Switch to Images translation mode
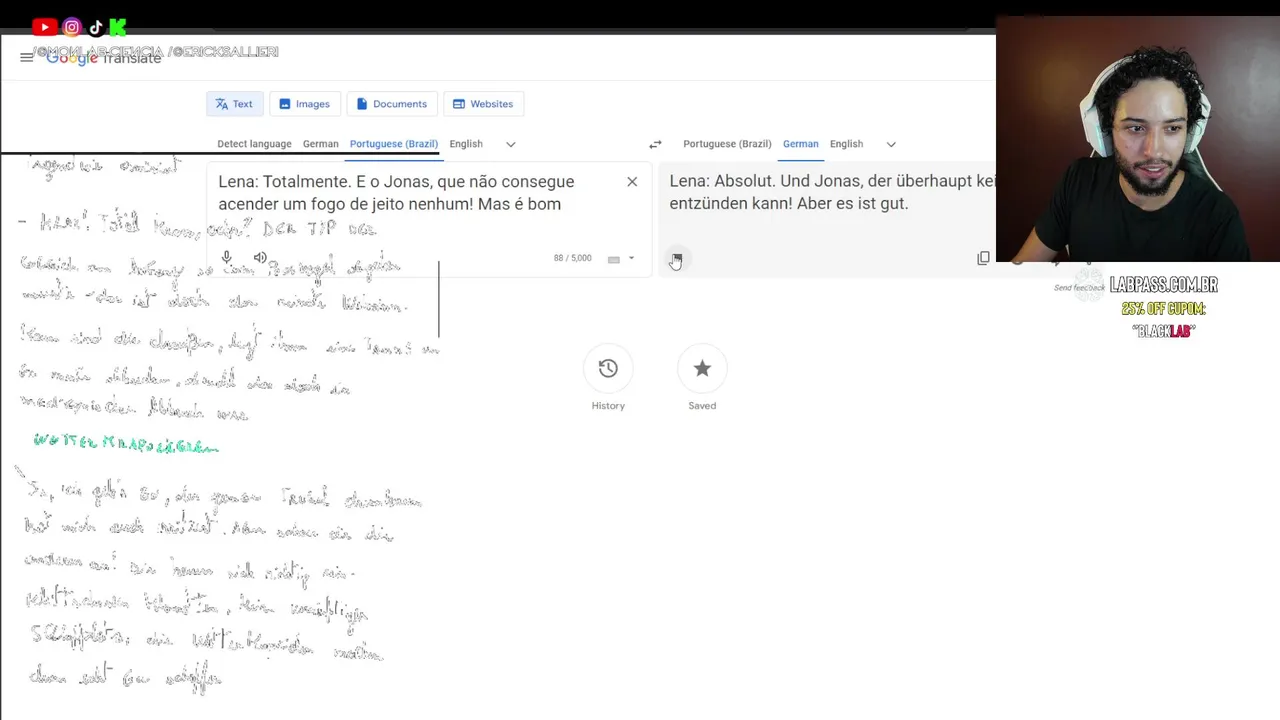The image size is (1280, 720). 305,104
